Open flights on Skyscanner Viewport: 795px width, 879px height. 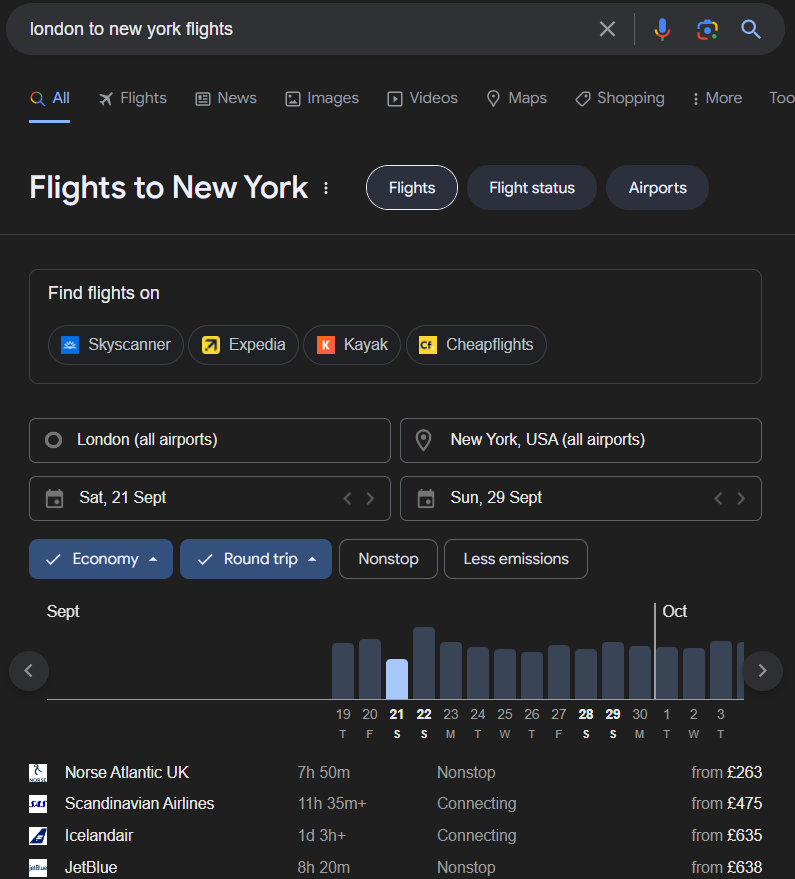[115, 344]
